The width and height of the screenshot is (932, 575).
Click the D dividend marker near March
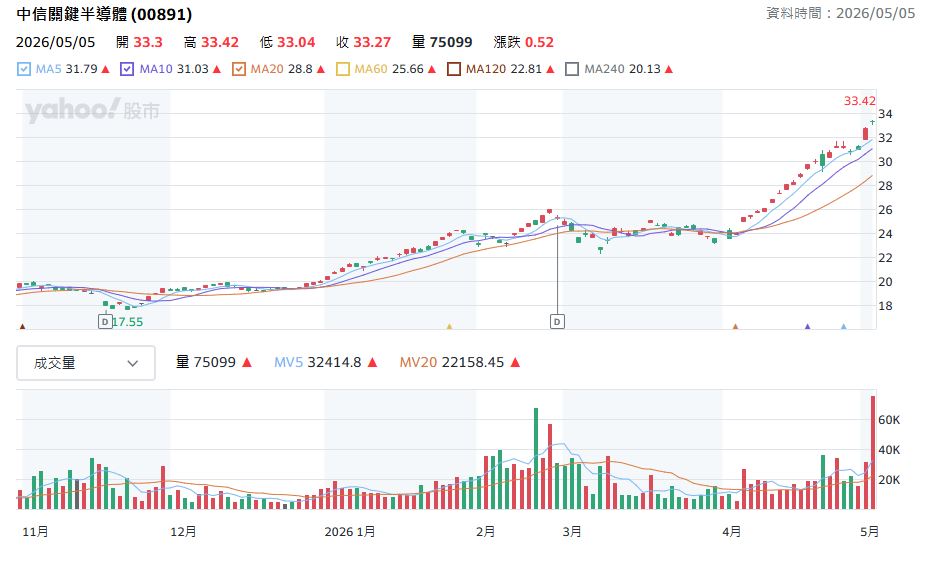pos(557,322)
